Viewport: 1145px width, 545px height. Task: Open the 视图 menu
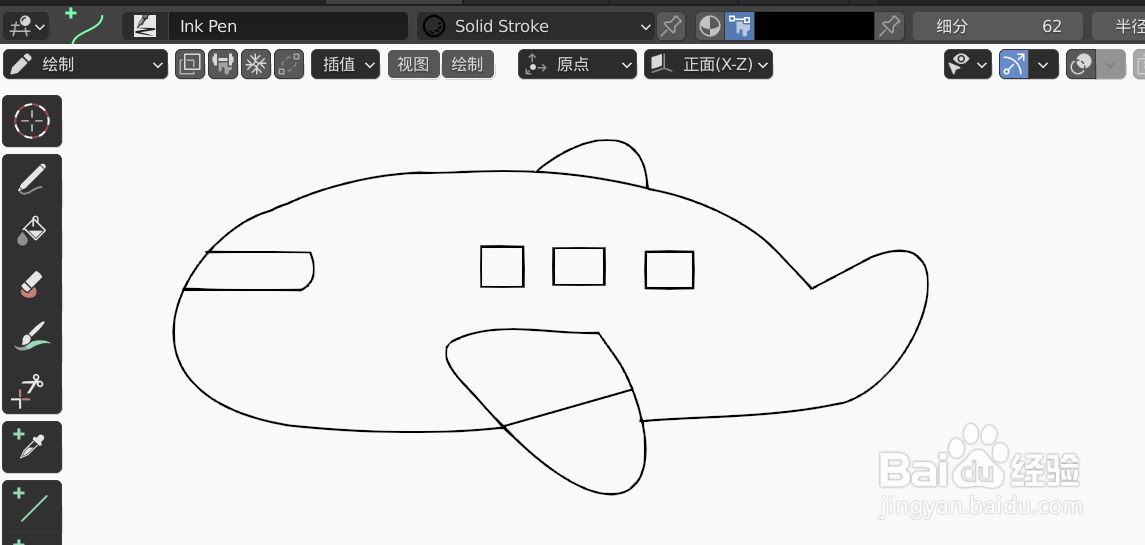pyautogui.click(x=414, y=64)
